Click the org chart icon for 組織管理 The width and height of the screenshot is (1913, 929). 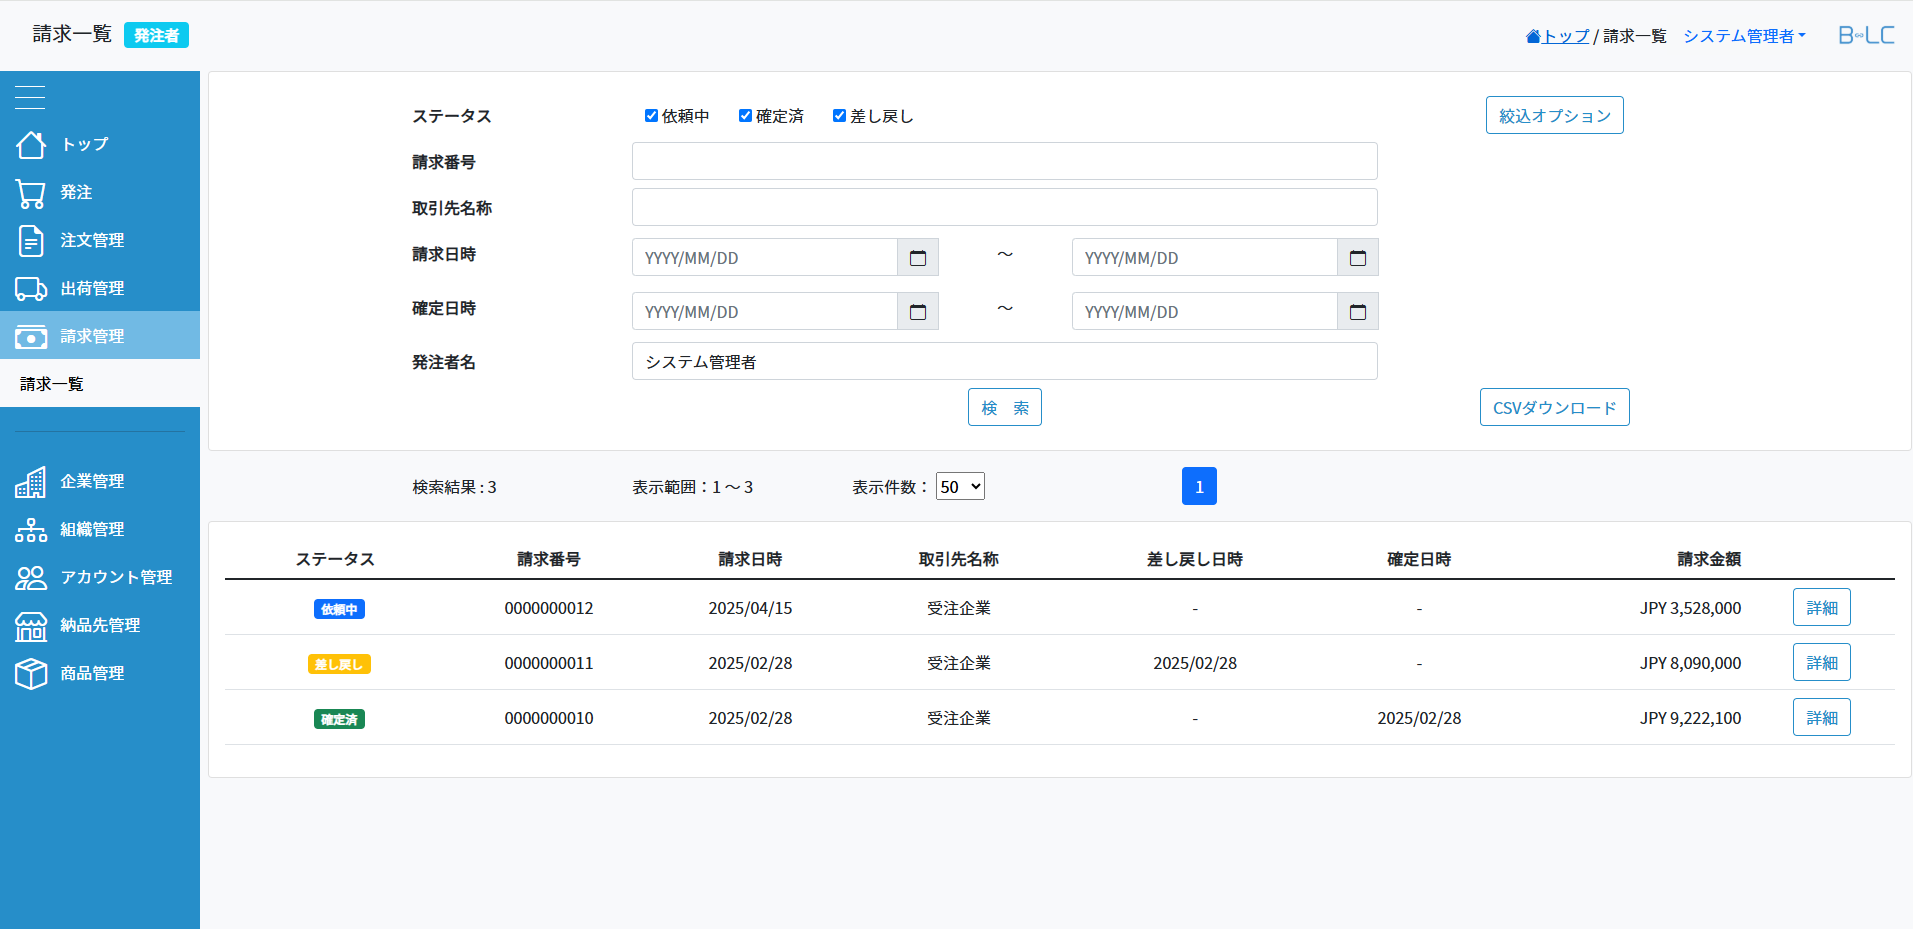tap(31, 530)
